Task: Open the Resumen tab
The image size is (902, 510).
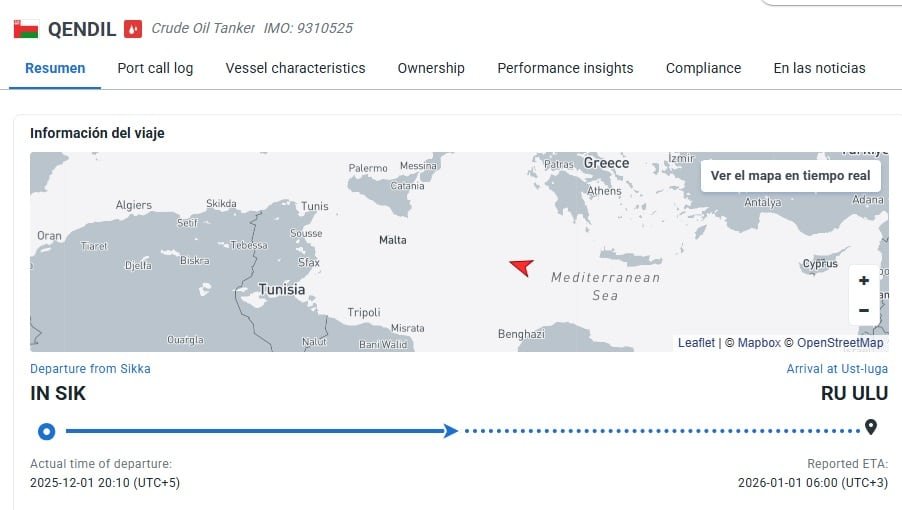Action: tap(55, 68)
